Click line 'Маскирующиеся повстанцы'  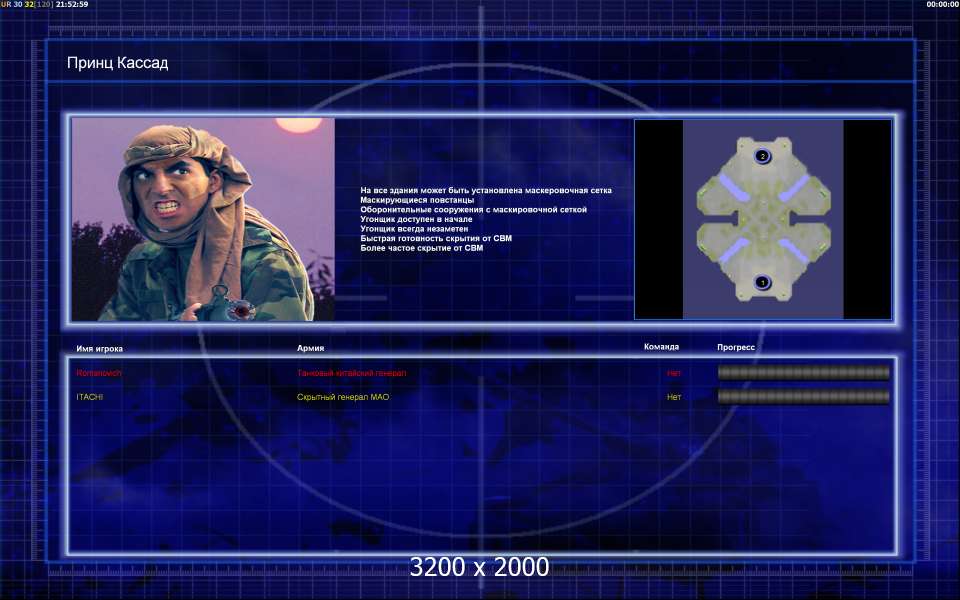(x=417, y=200)
